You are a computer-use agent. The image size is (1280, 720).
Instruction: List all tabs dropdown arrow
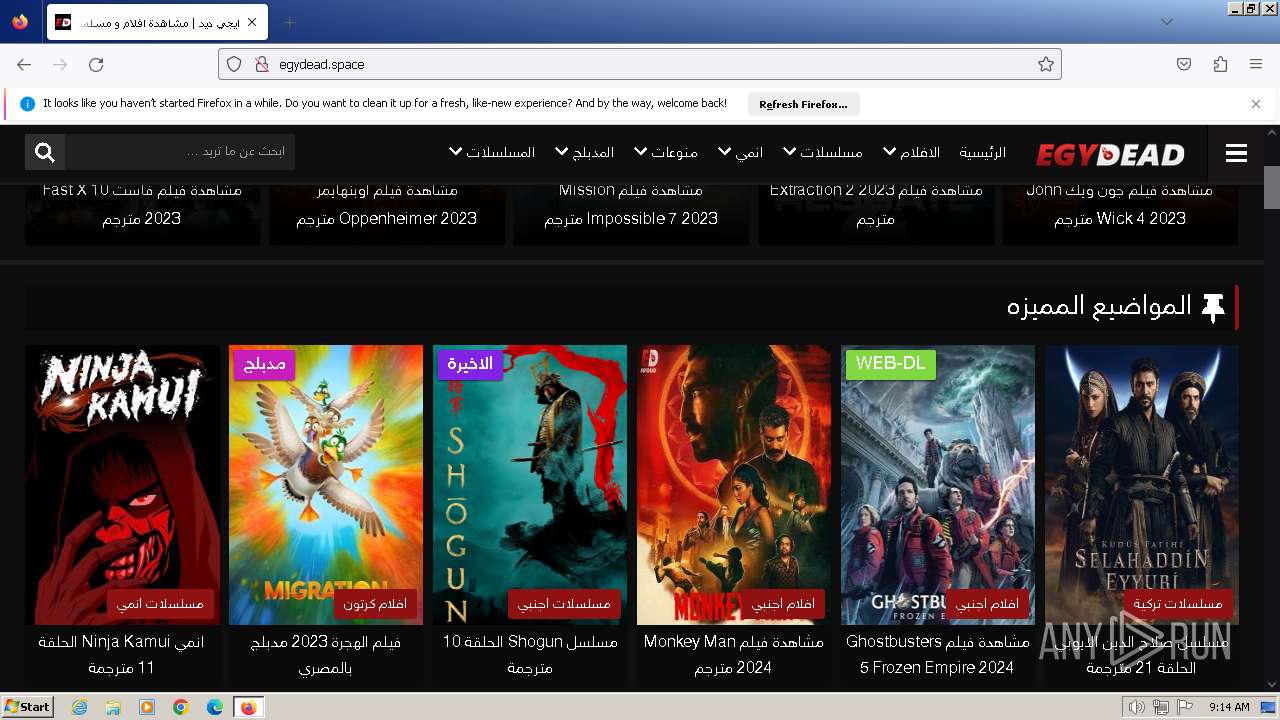1167,22
